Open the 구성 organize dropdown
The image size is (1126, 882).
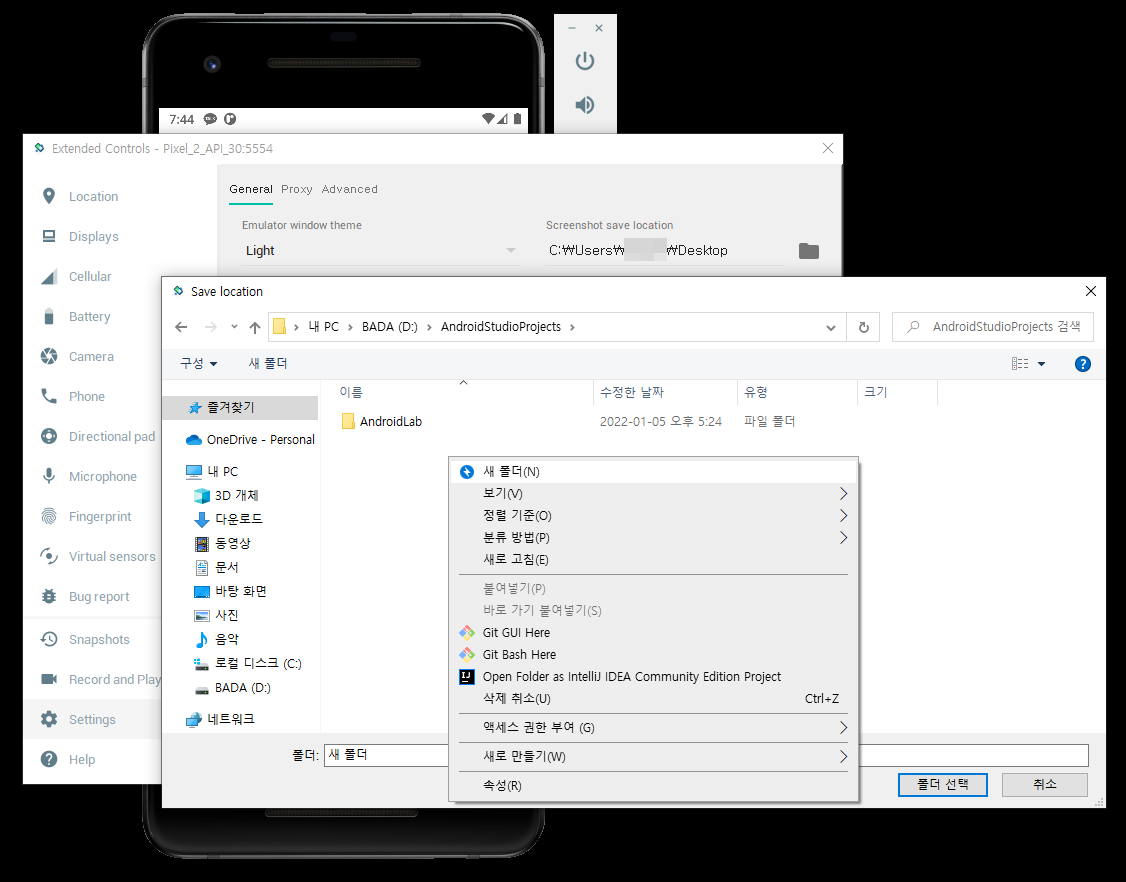click(x=198, y=363)
